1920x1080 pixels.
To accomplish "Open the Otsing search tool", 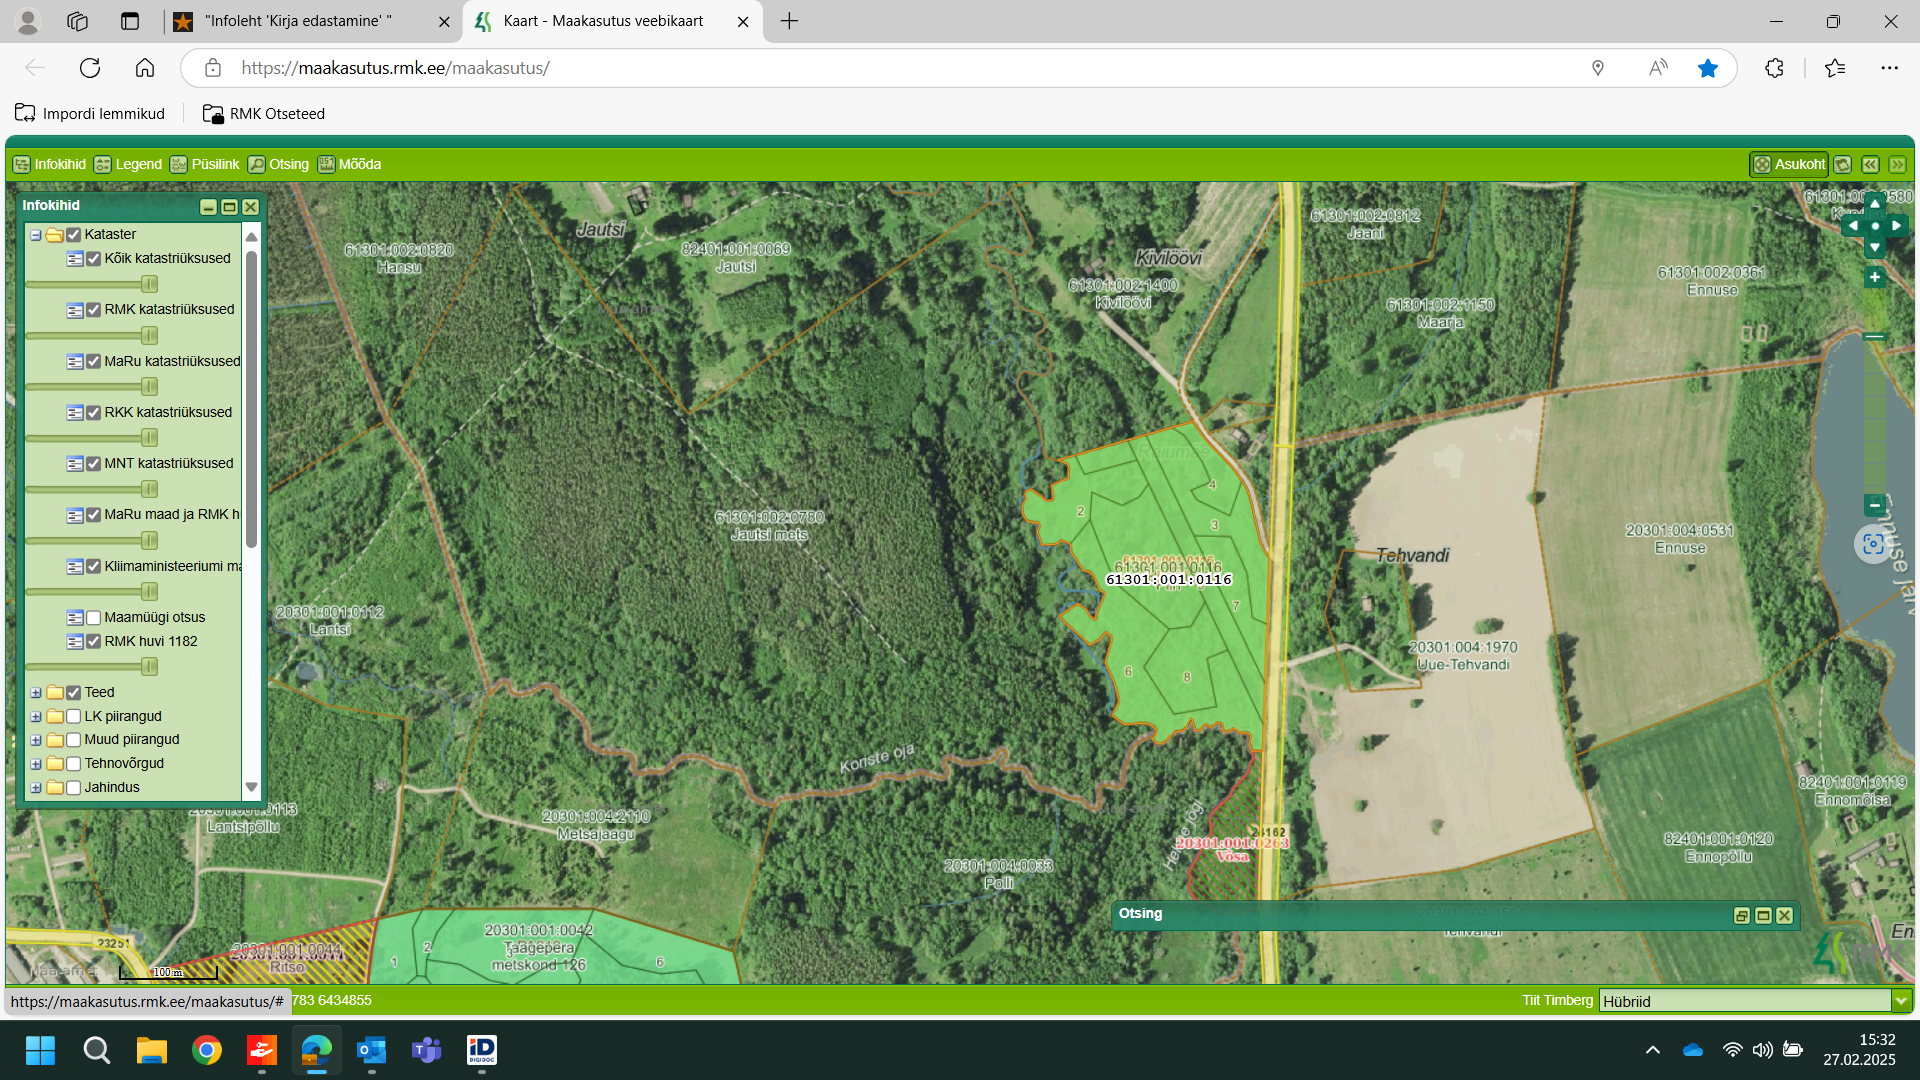I will (x=279, y=164).
